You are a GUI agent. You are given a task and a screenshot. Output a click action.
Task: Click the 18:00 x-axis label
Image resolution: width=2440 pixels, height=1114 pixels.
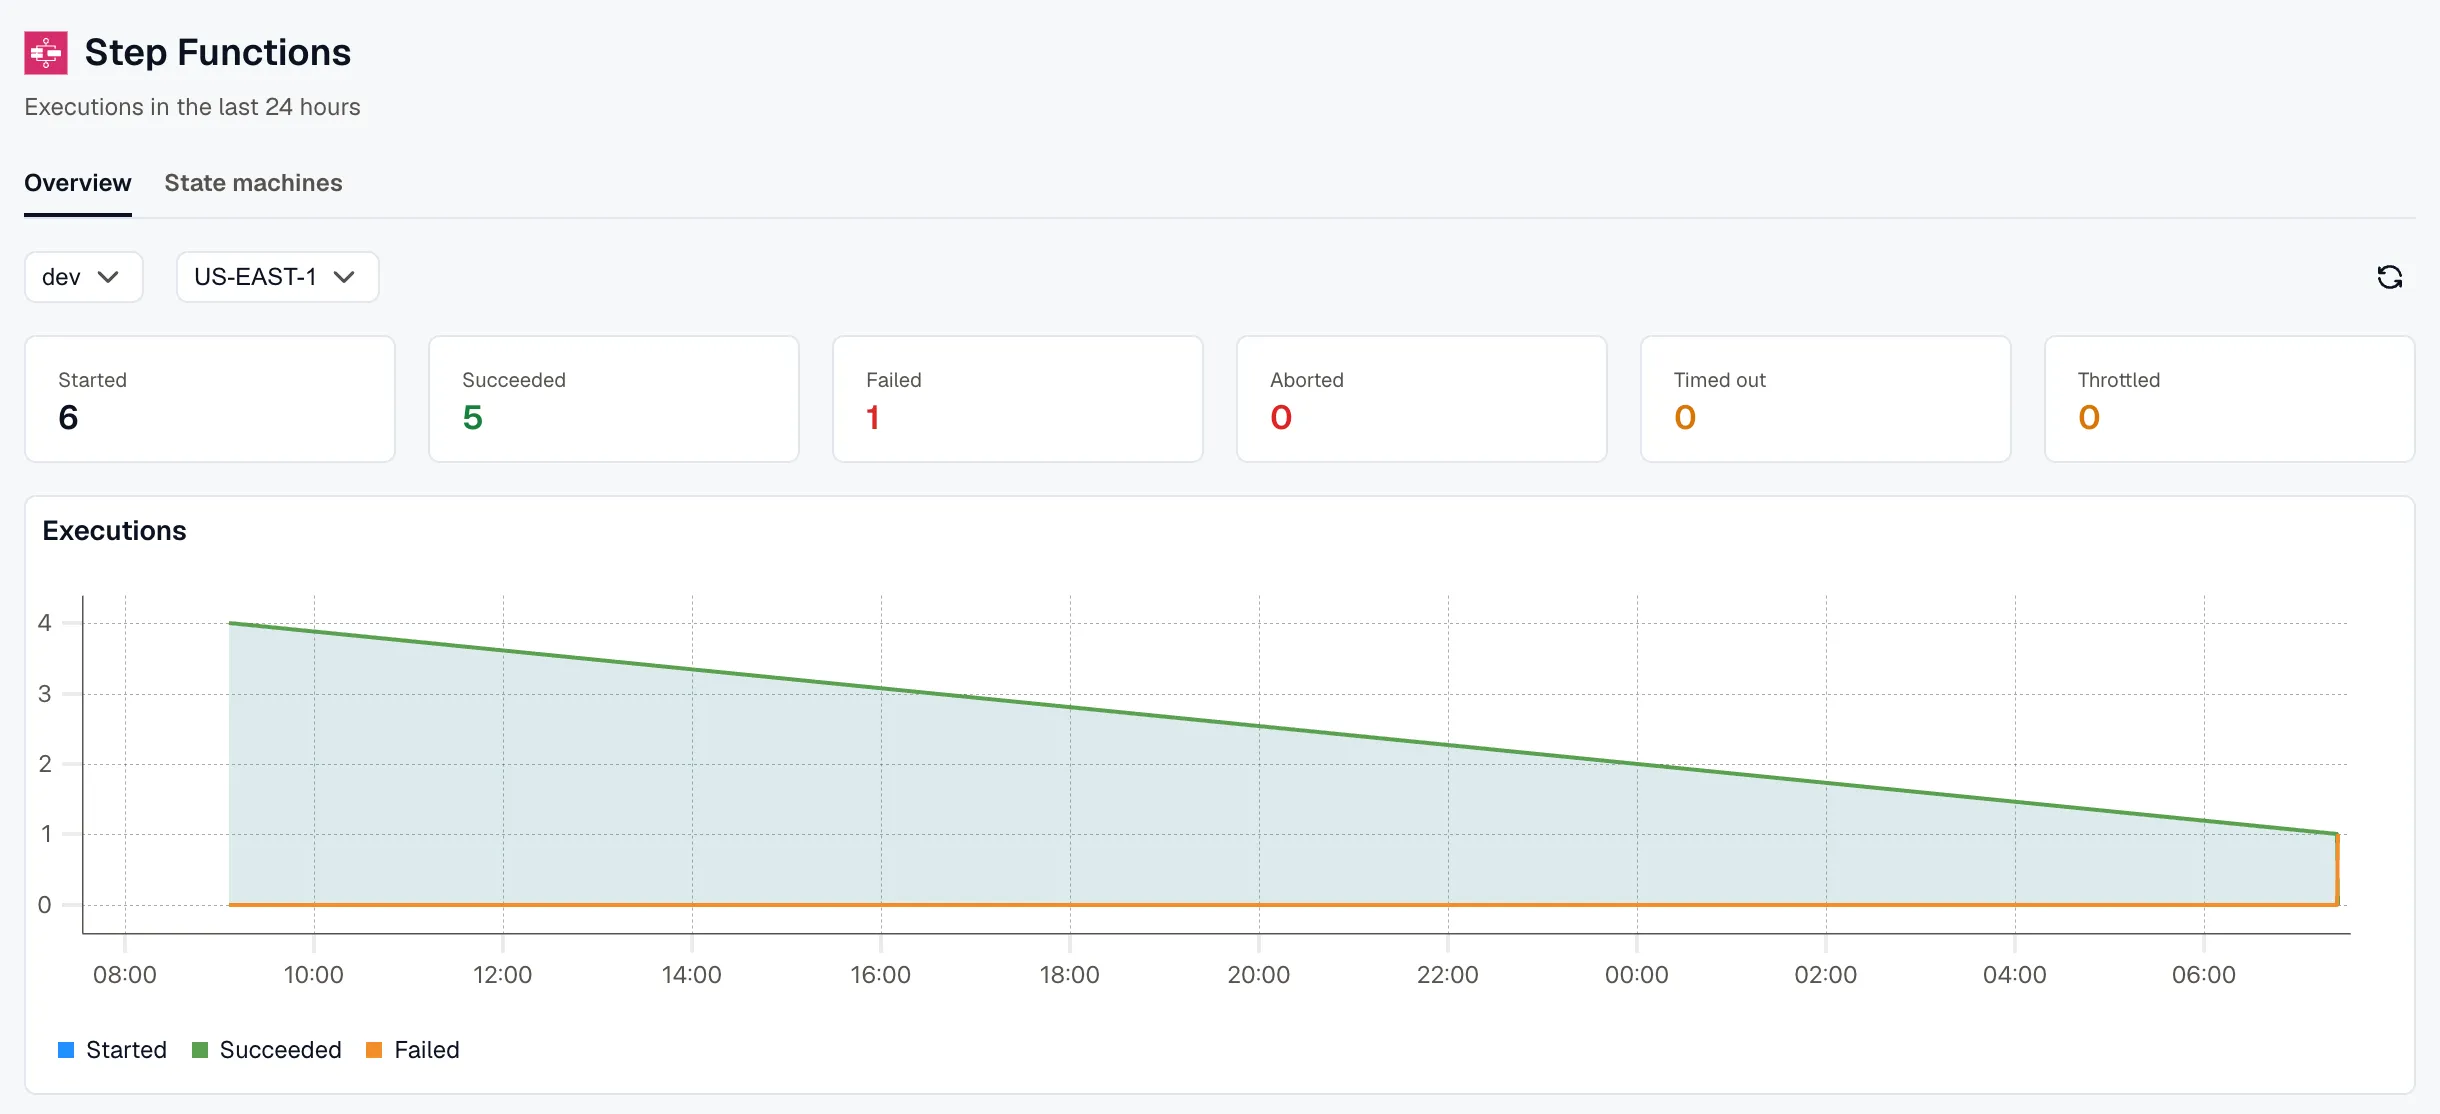coord(1069,975)
